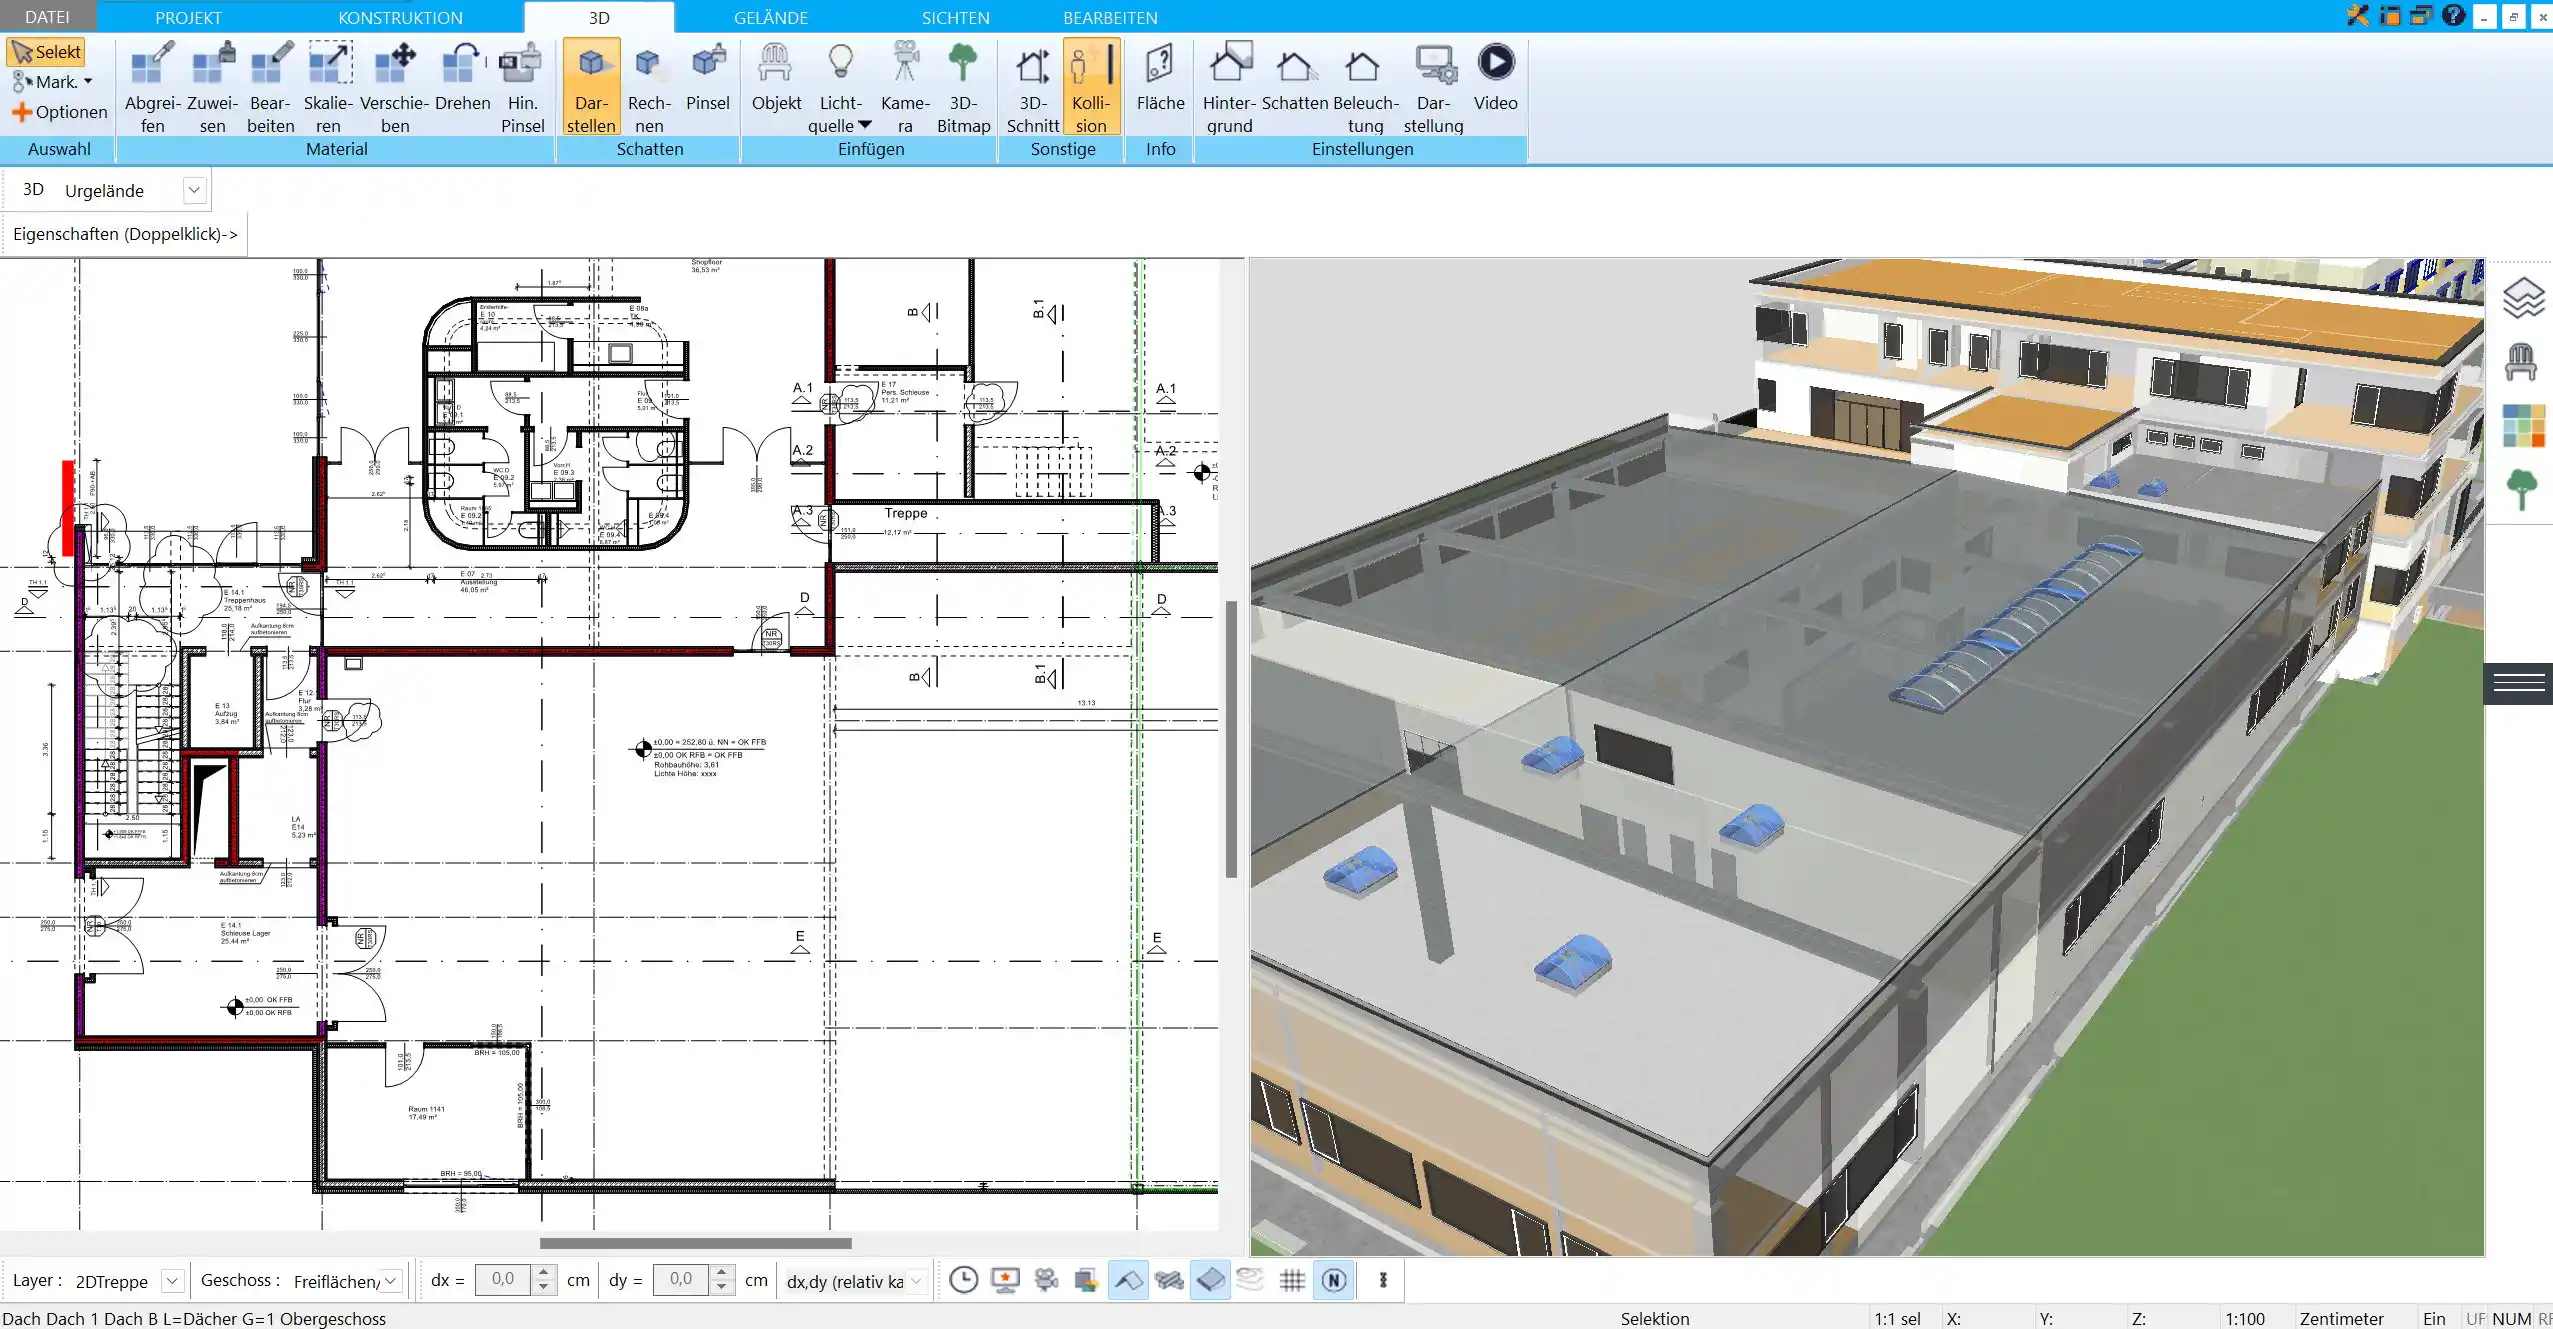The width and height of the screenshot is (2553, 1329).
Task: Open Beleuchtung lighting settings
Action: tap(1365, 88)
